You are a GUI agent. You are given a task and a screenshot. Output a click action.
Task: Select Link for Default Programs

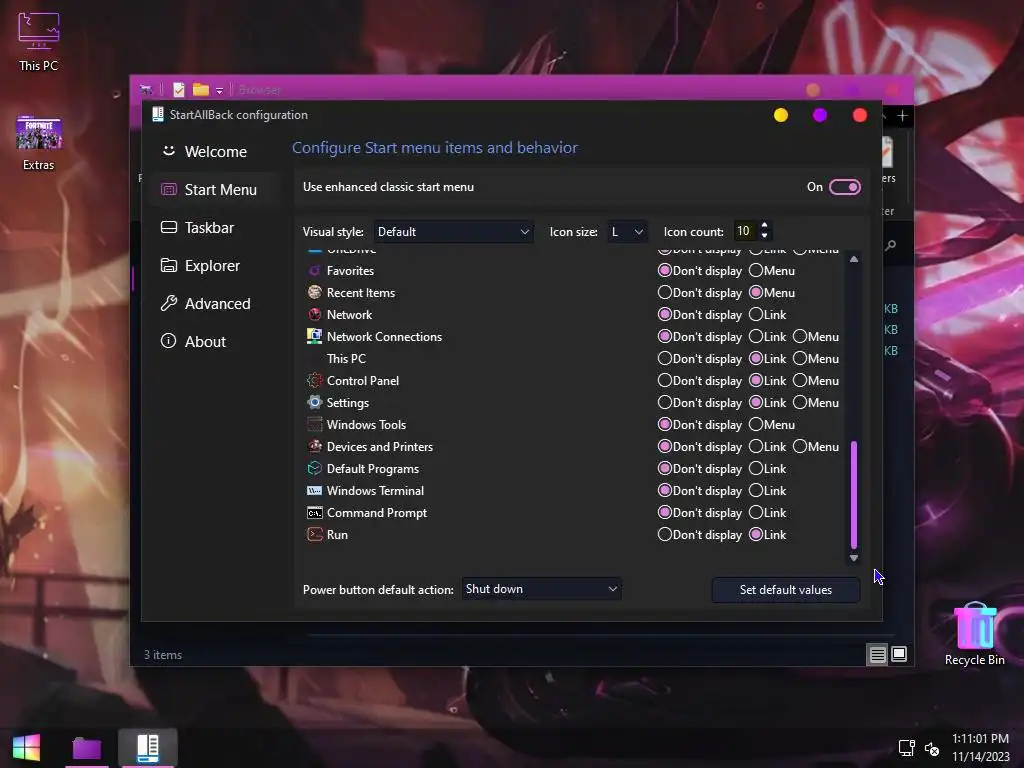(x=756, y=469)
